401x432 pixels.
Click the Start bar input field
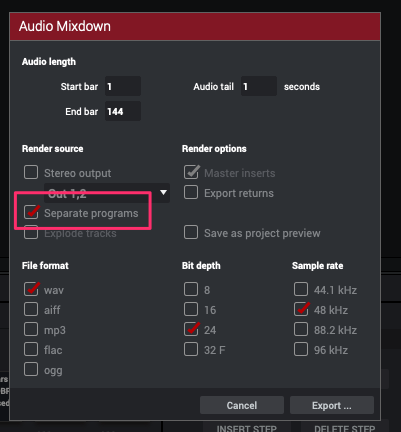point(123,86)
